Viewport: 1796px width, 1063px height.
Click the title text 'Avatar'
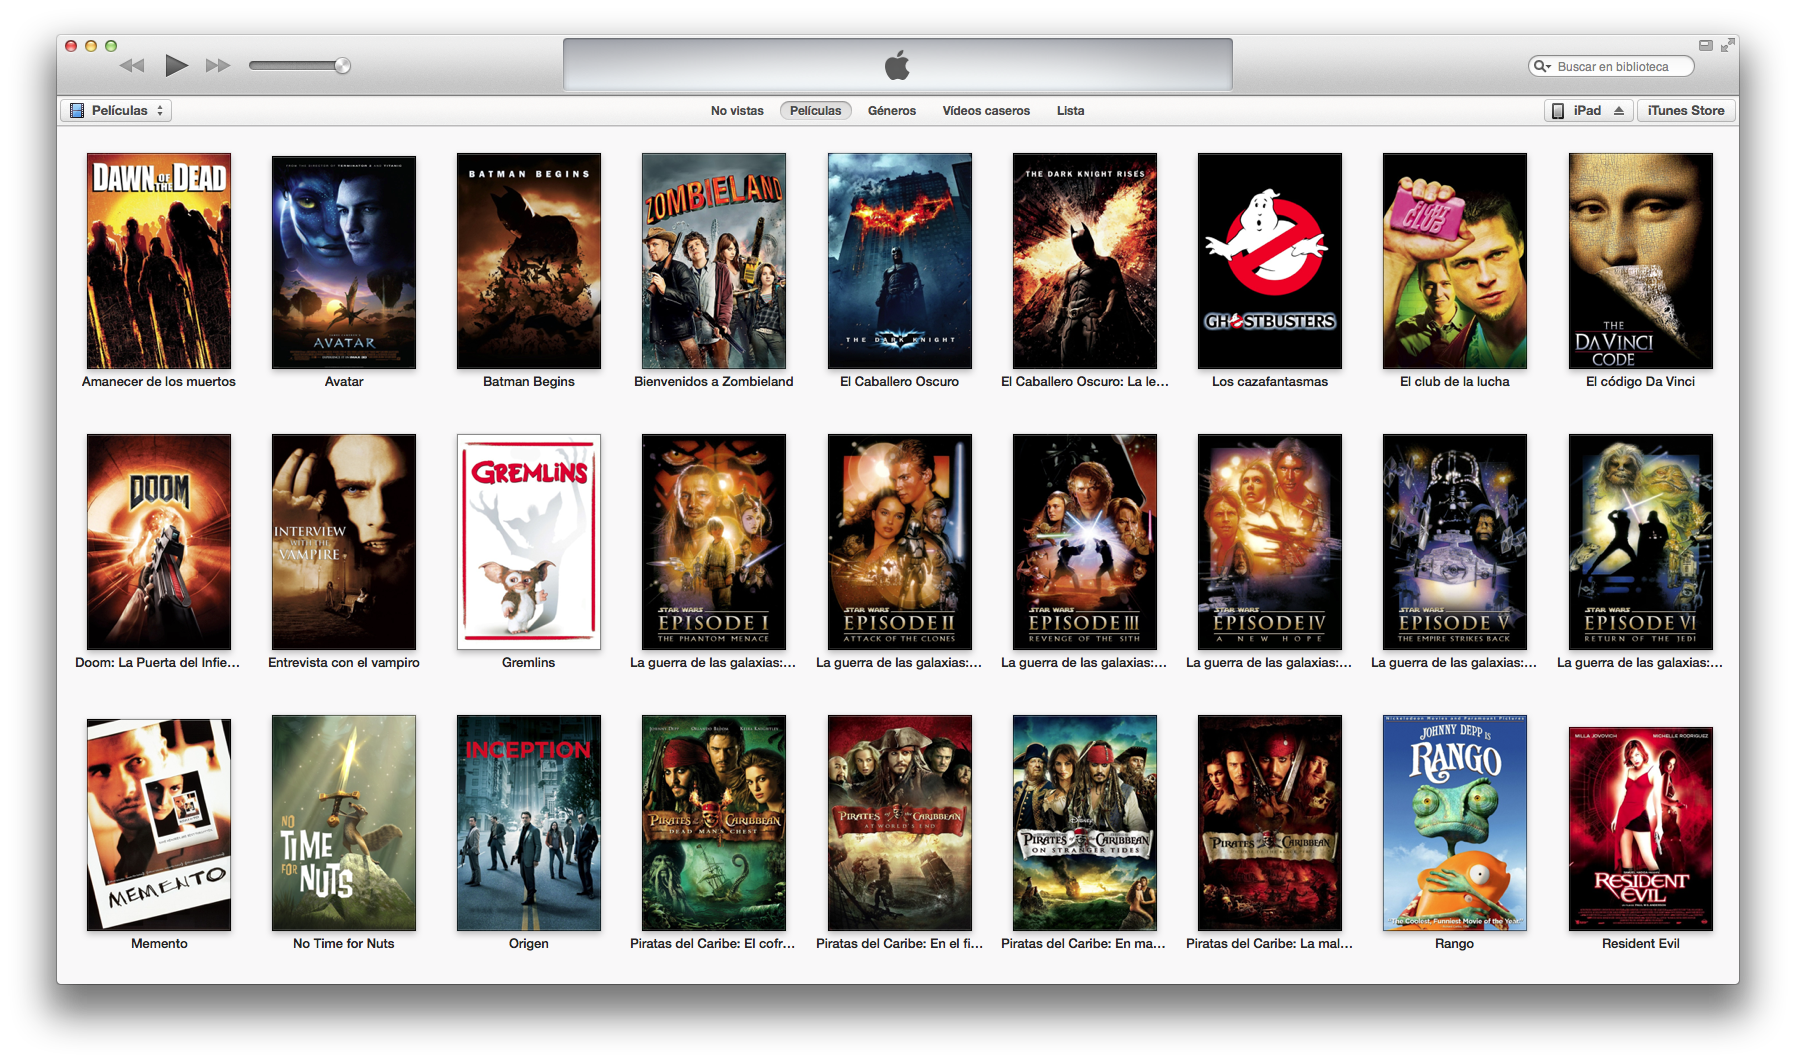click(x=344, y=382)
